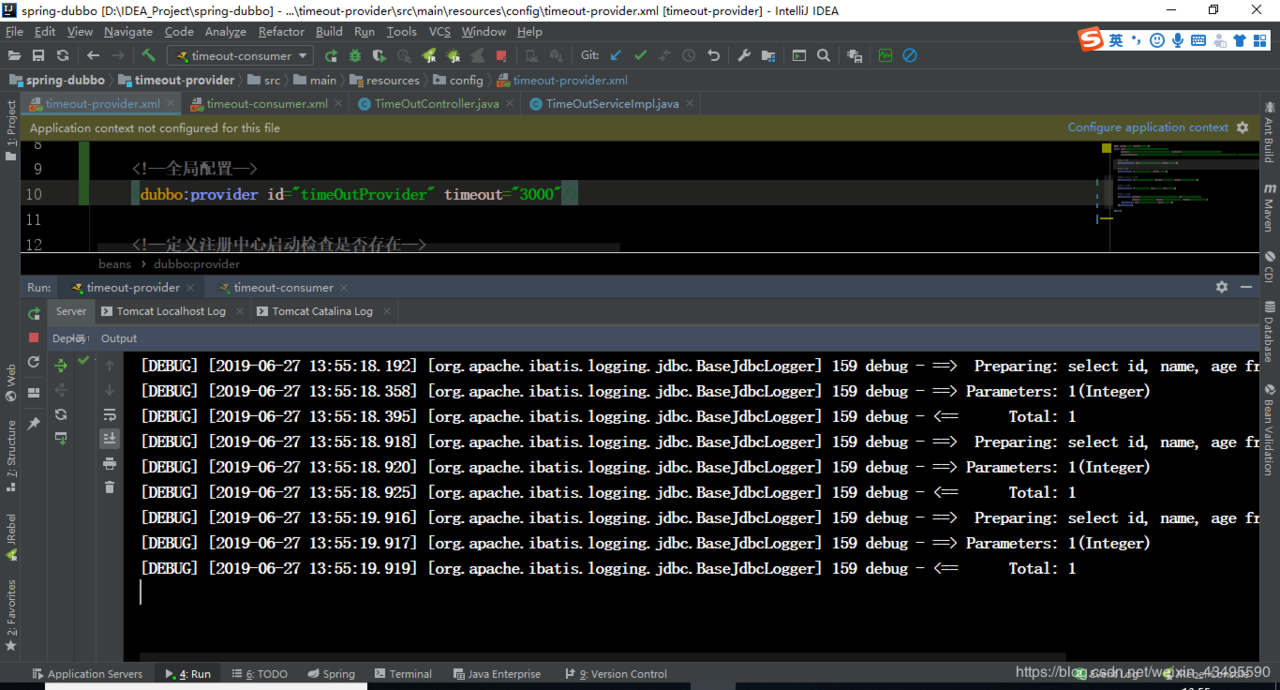Screen dimensions: 1280x690
Task: Open the Navigate menu
Action: (128, 32)
